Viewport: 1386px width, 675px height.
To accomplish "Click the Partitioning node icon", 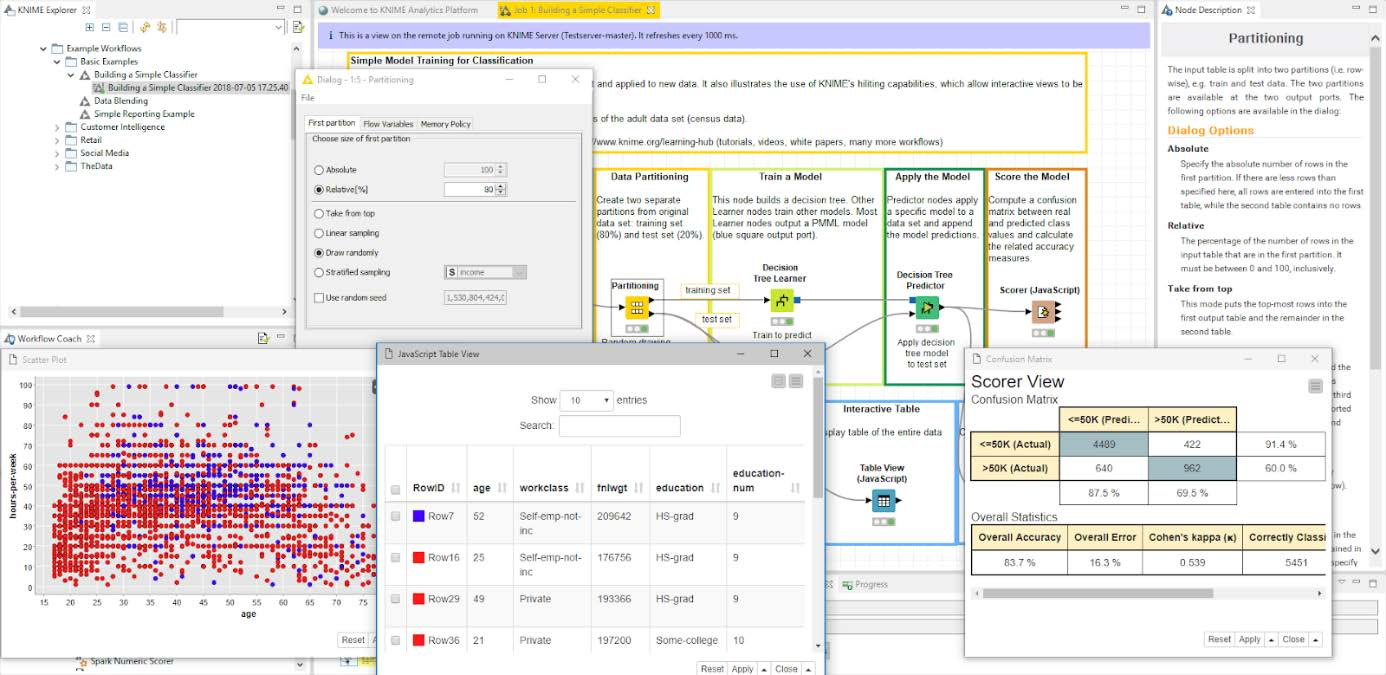I will point(637,308).
